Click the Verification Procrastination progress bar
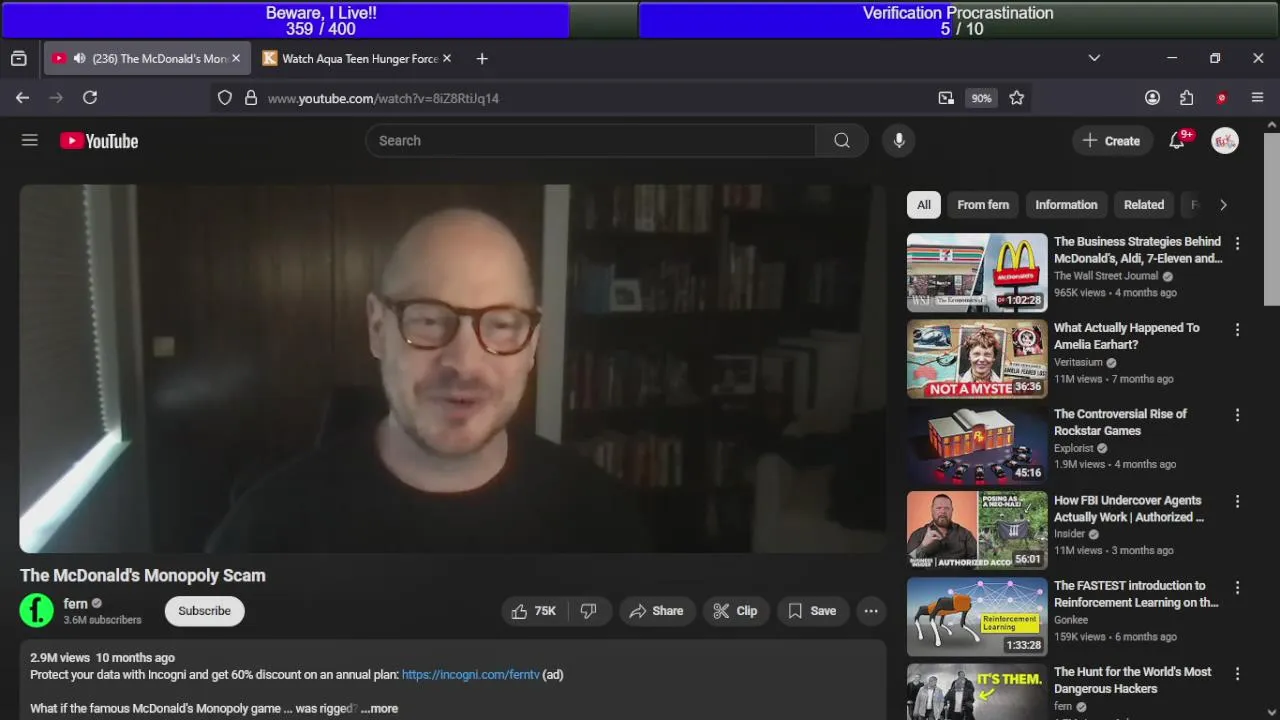 pos(958,20)
